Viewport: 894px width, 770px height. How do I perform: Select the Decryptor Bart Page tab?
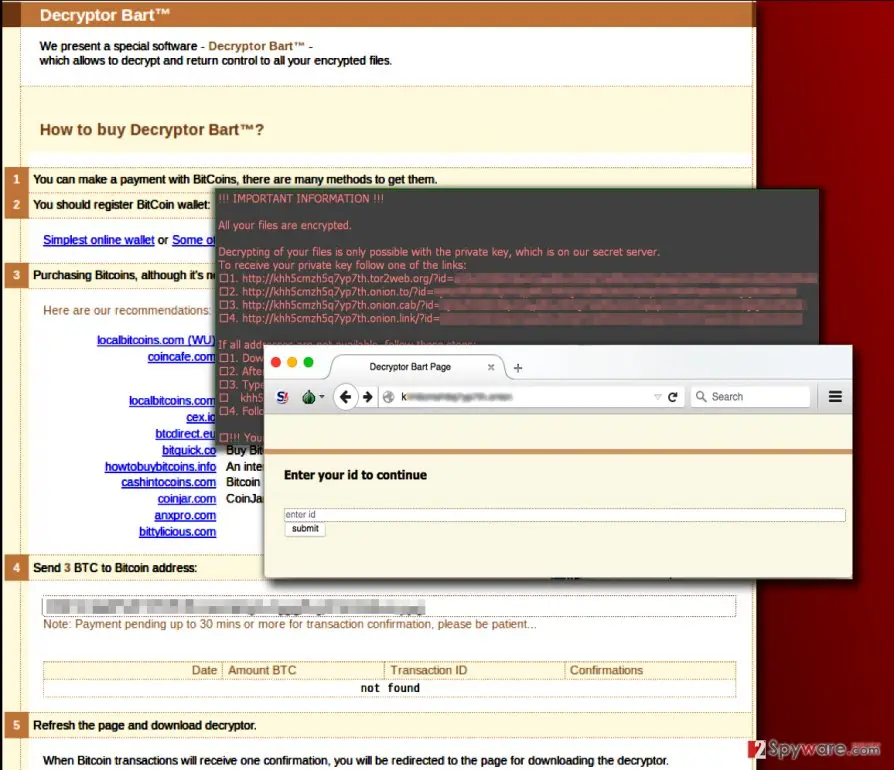411,366
